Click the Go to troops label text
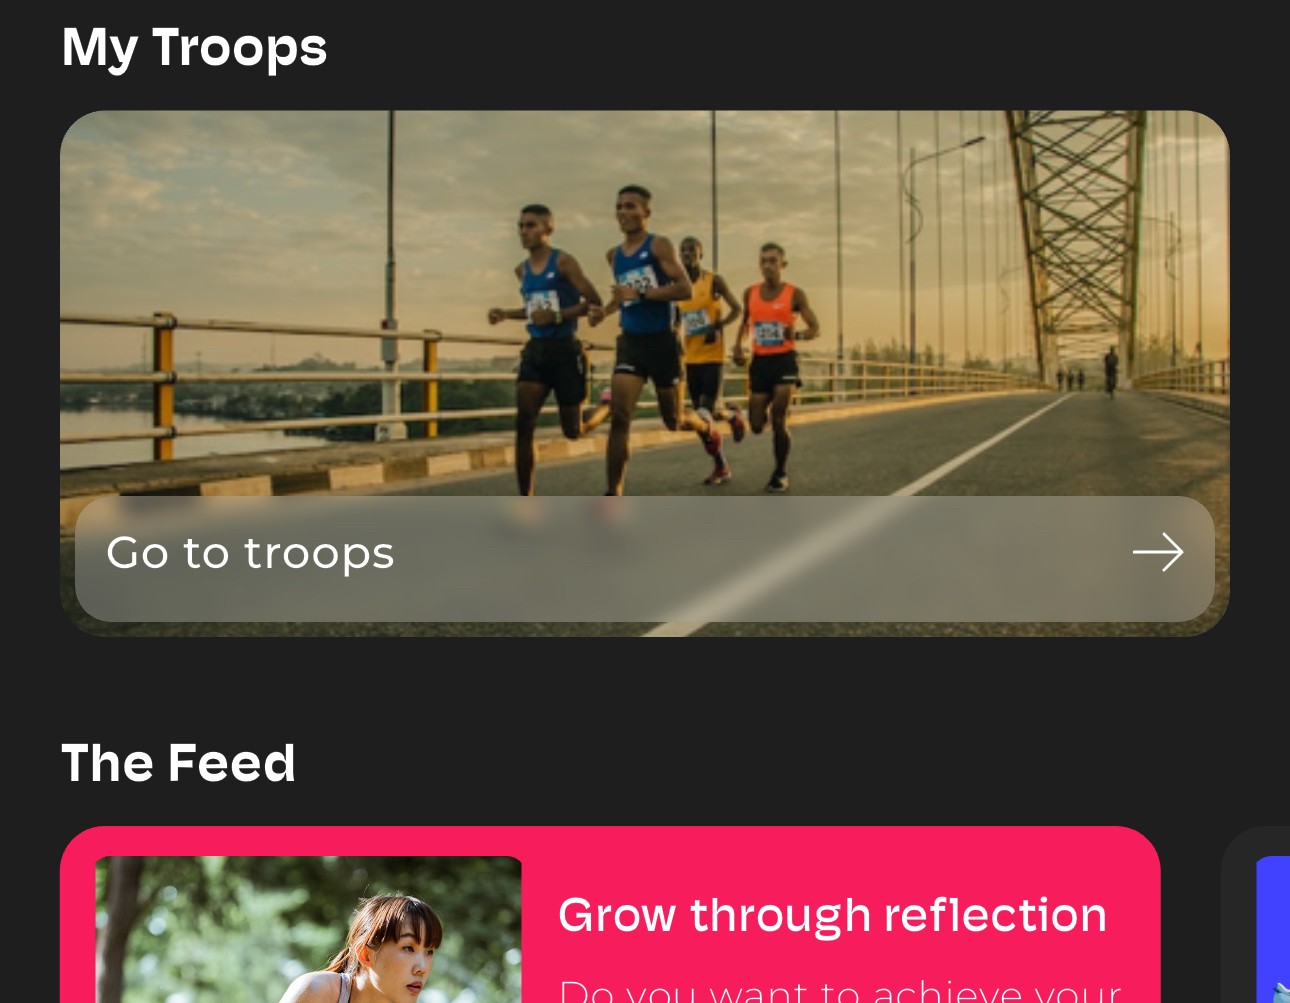The image size is (1290, 1003). tap(250, 553)
